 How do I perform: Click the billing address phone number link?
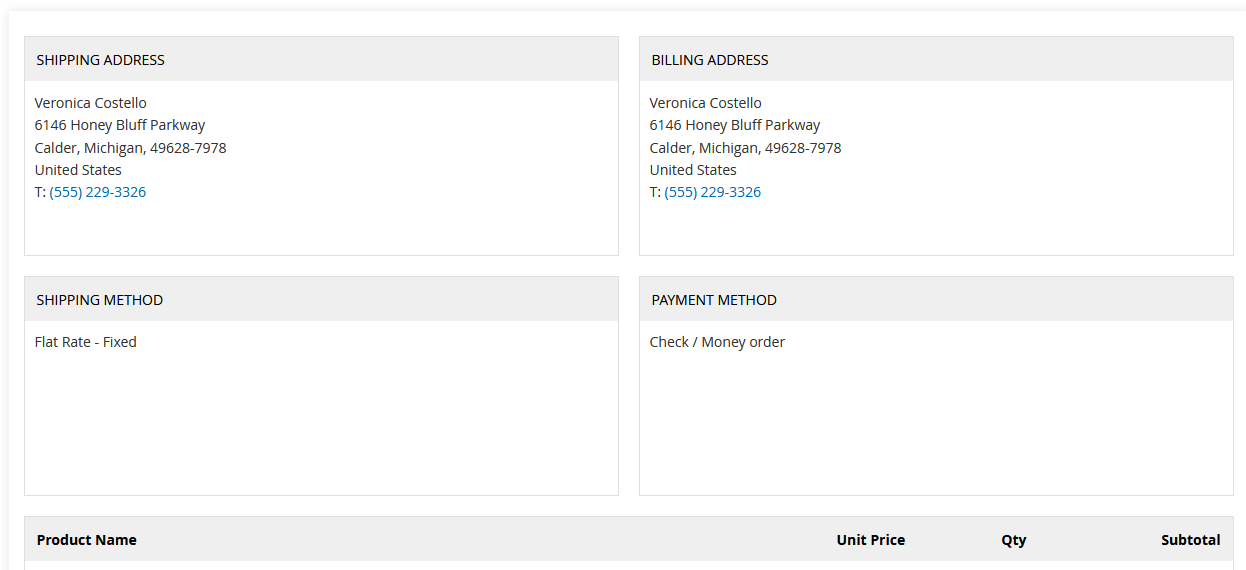click(712, 192)
